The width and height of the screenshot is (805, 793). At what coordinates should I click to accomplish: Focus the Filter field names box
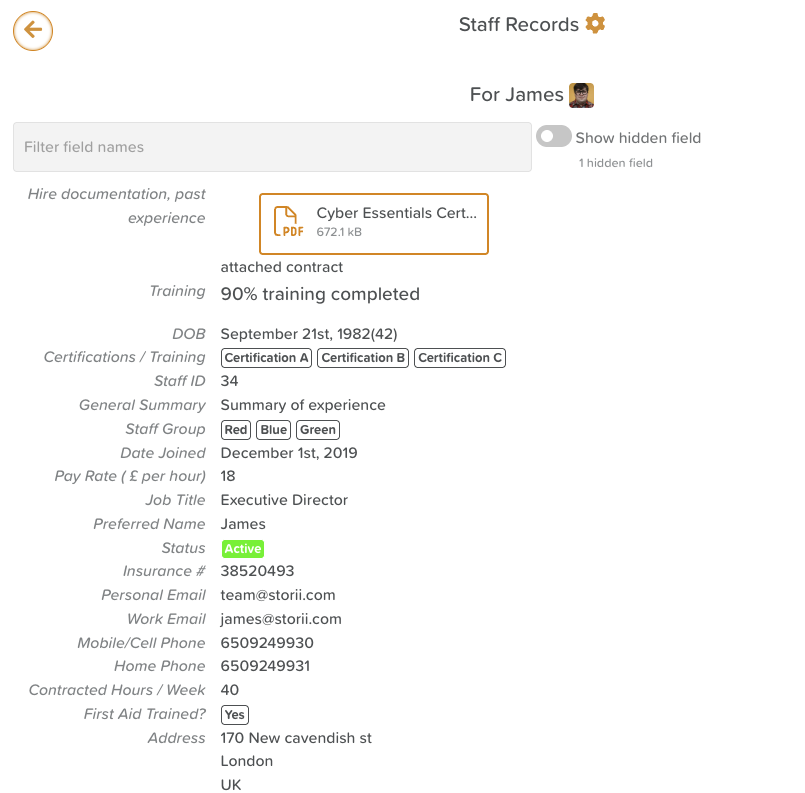(272, 147)
